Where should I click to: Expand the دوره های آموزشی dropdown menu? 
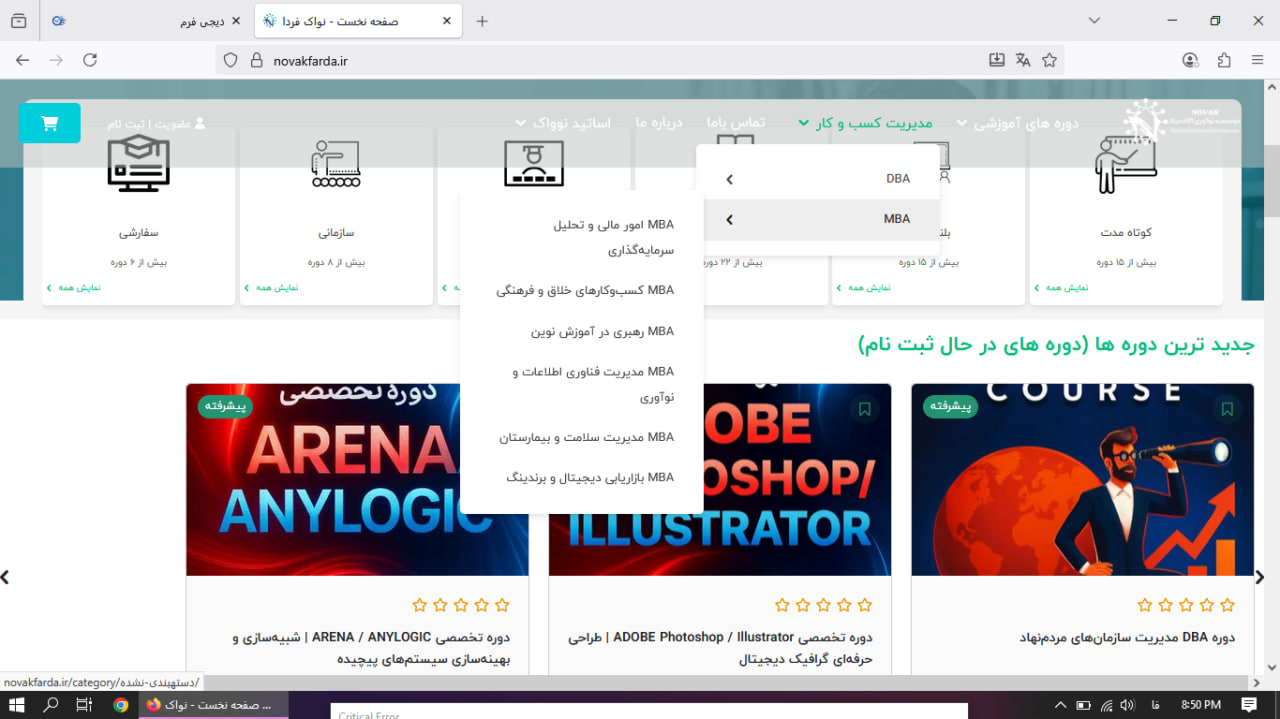tap(1015, 123)
